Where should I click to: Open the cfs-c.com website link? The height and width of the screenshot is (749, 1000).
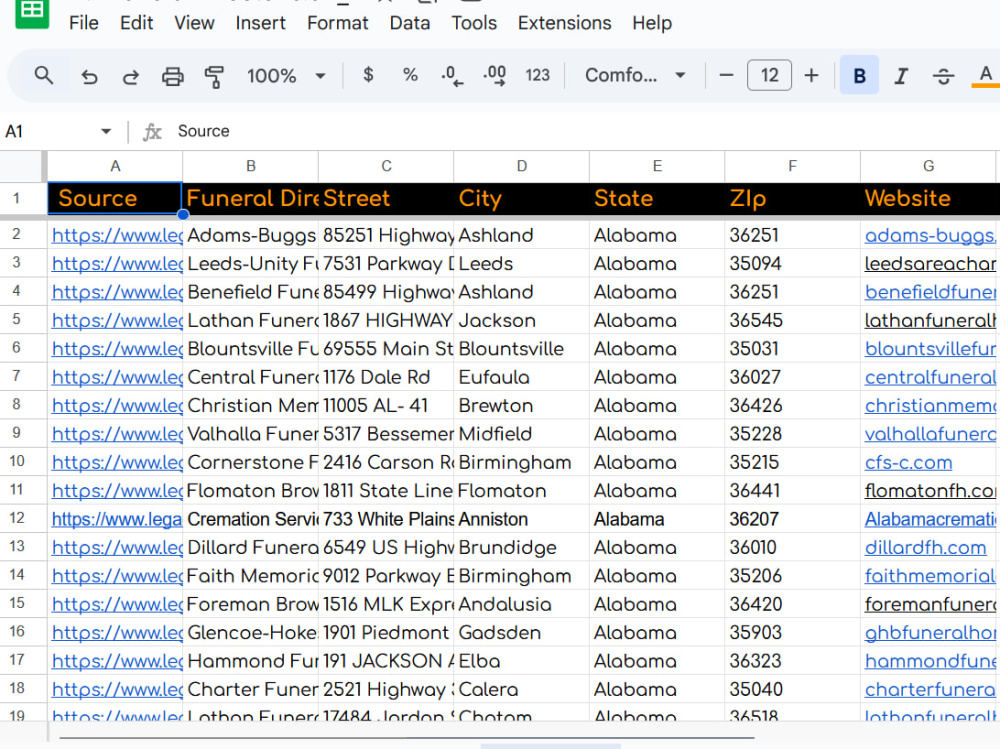(908, 463)
